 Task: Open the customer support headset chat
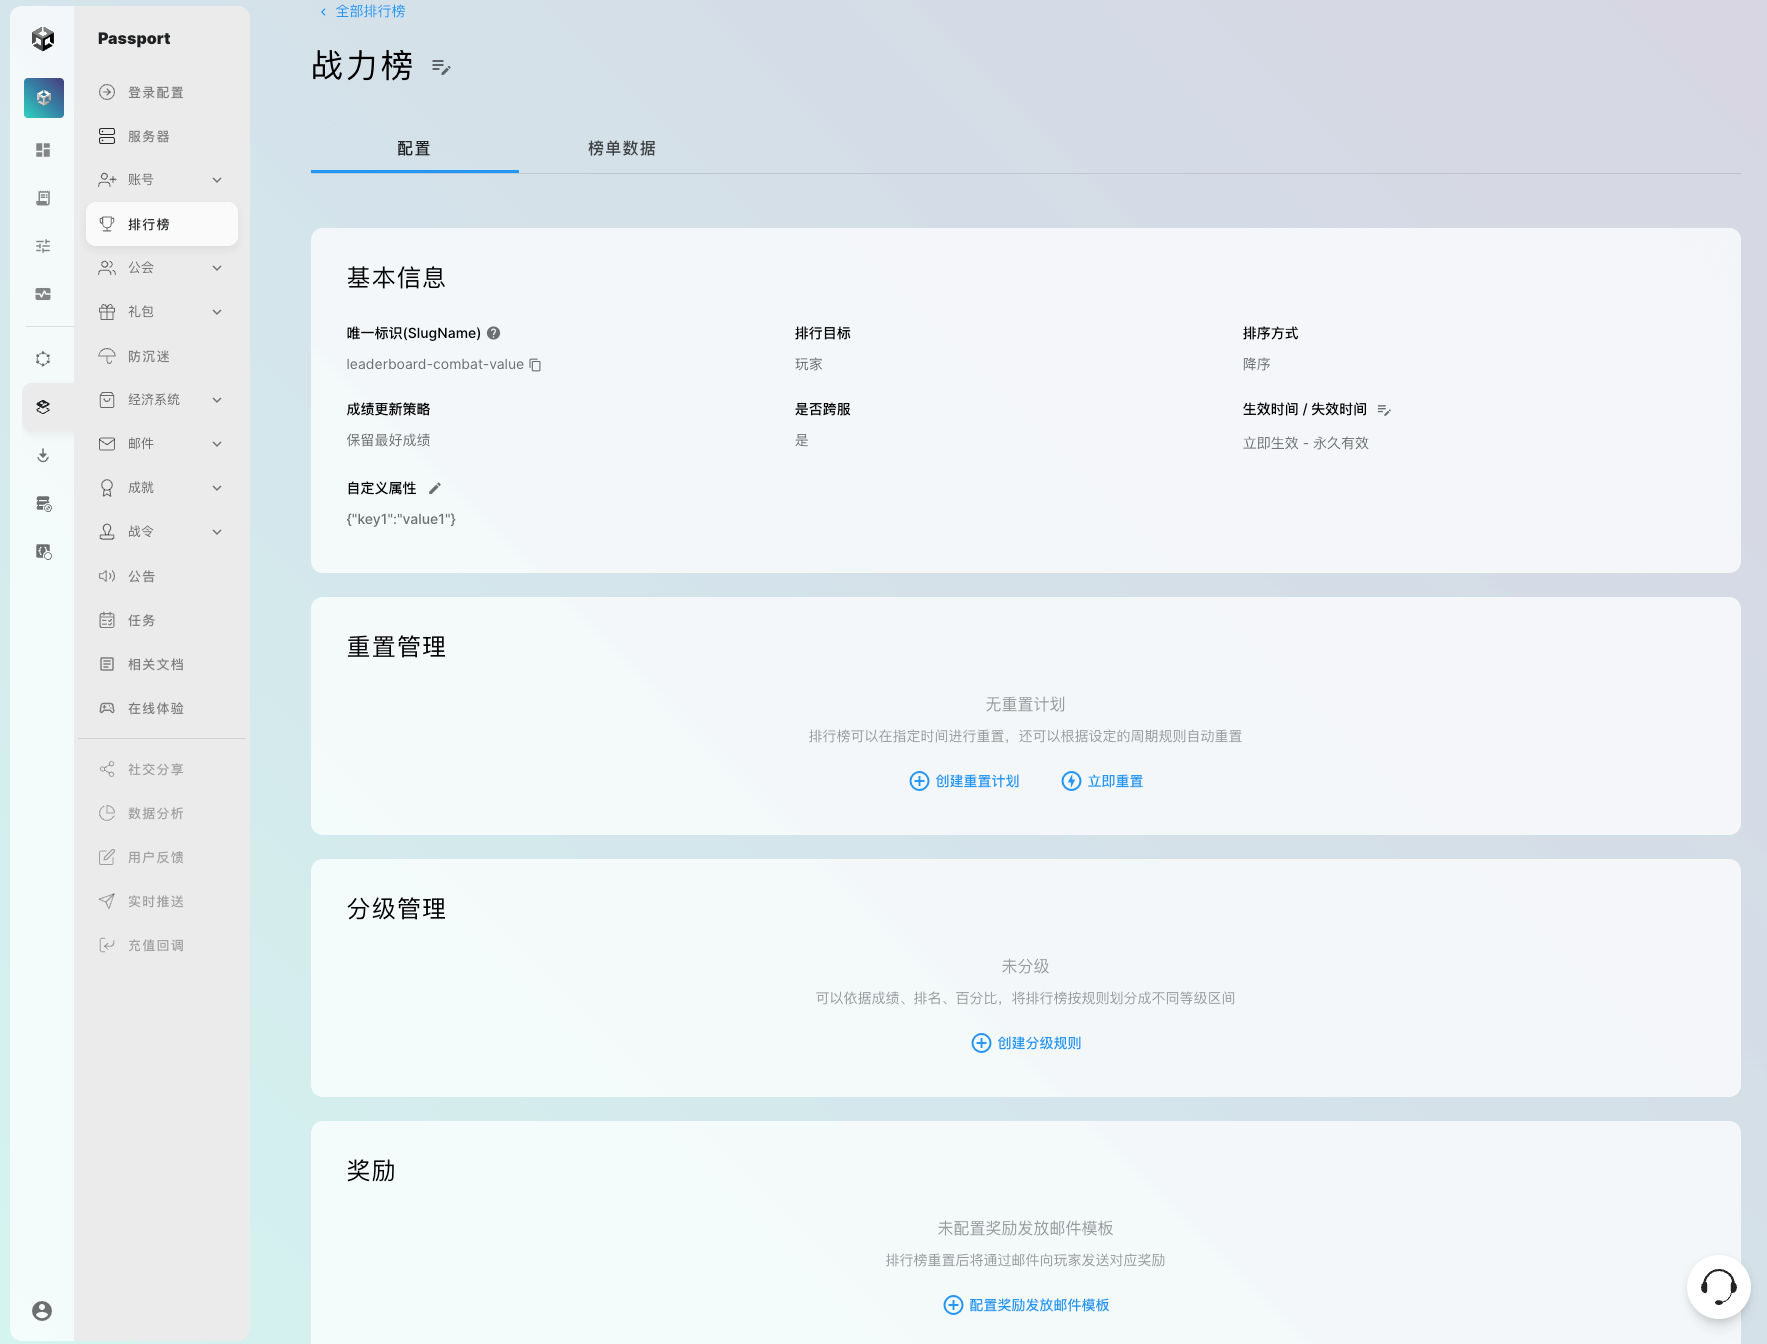(1717, 1287)
